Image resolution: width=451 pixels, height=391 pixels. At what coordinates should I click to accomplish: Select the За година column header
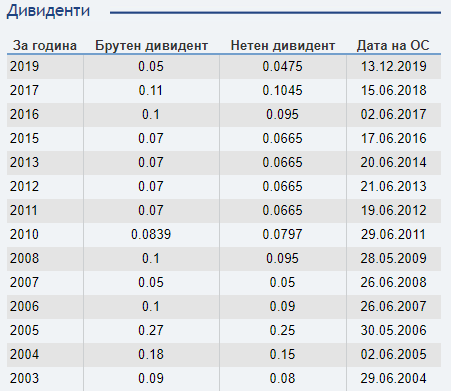(45, 46)
